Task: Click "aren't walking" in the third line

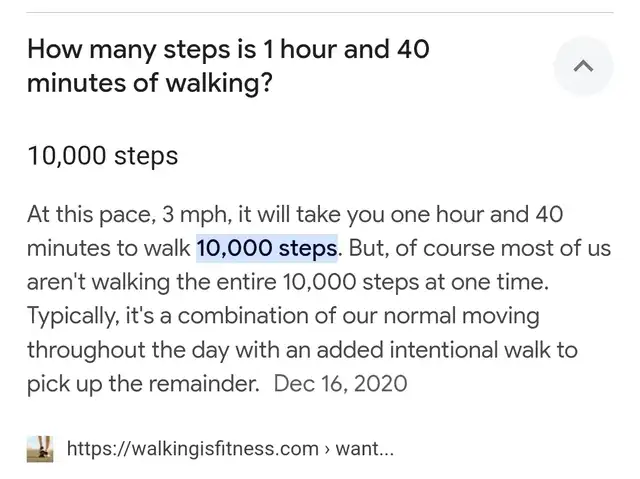Action: [x=98, y=282]
